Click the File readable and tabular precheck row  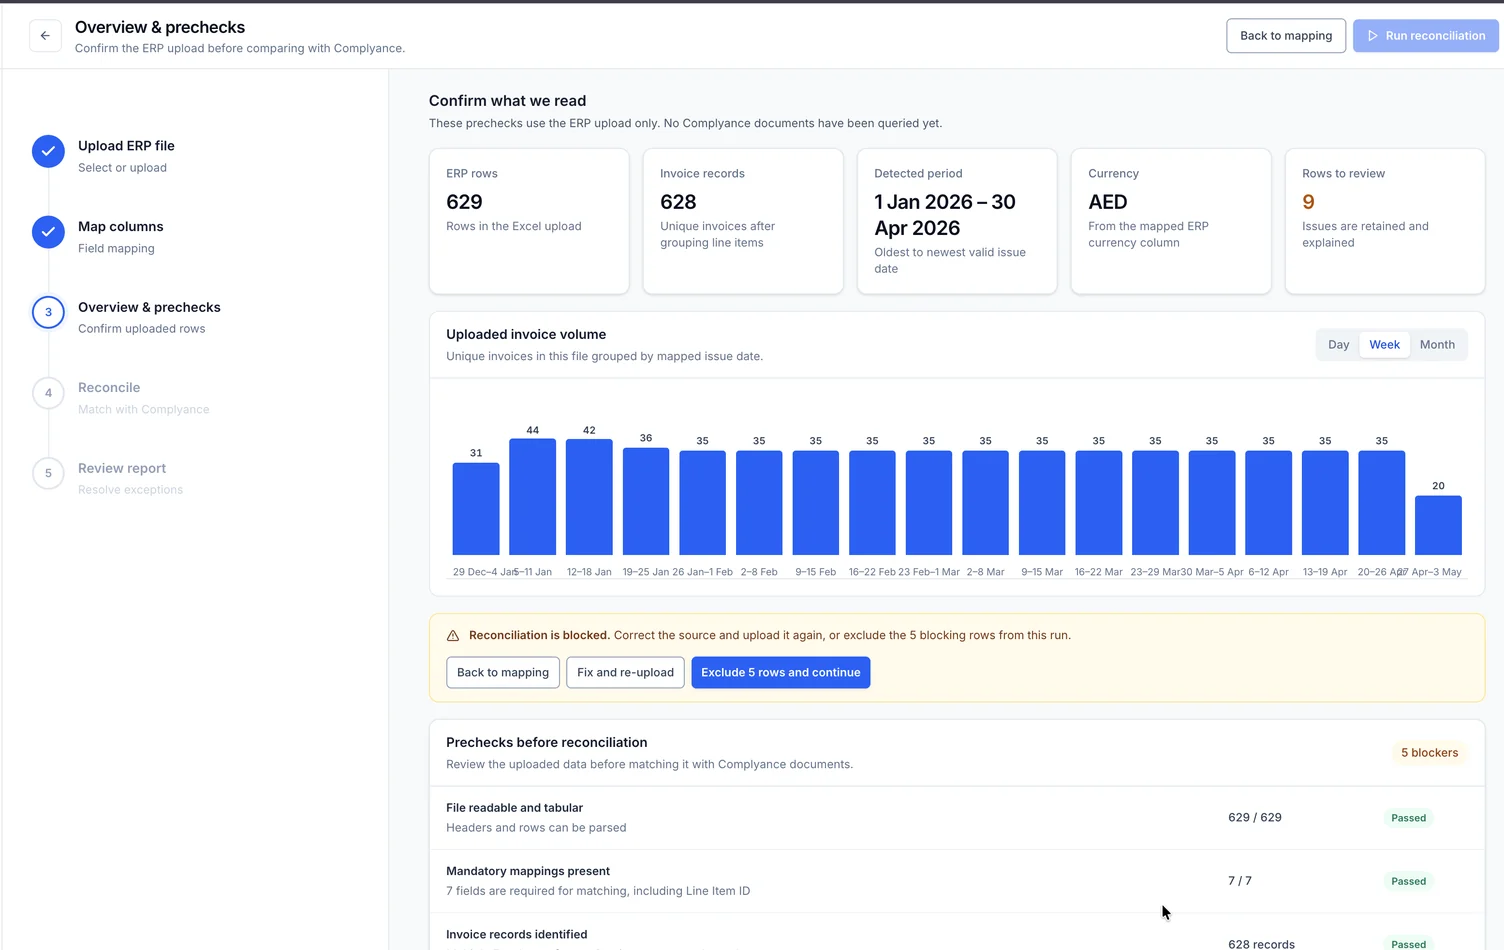[x=957, y=818]
